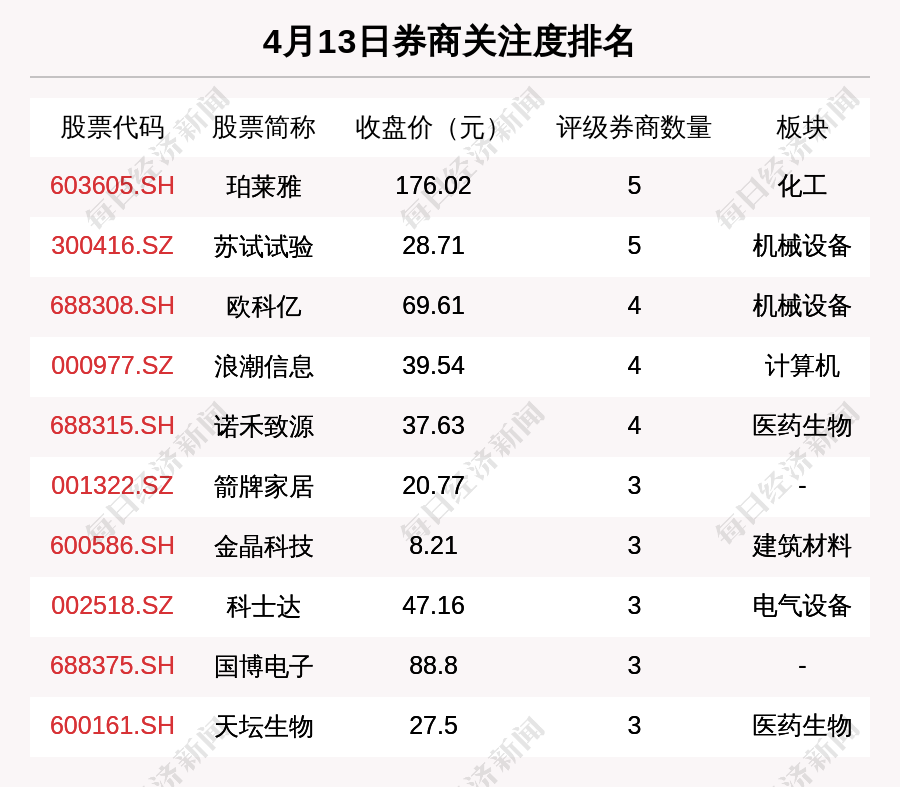Select stock name 珀莱雅
This screenshot has height=787, width=900.
263,187
